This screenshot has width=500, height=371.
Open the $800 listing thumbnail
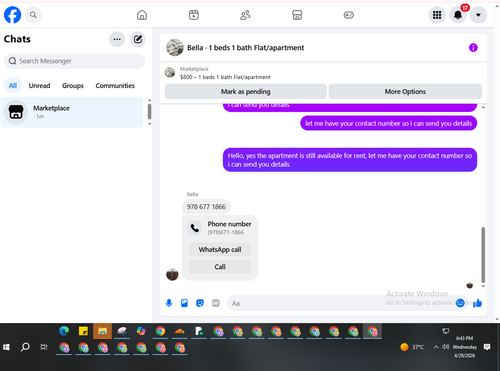point(170,72)
